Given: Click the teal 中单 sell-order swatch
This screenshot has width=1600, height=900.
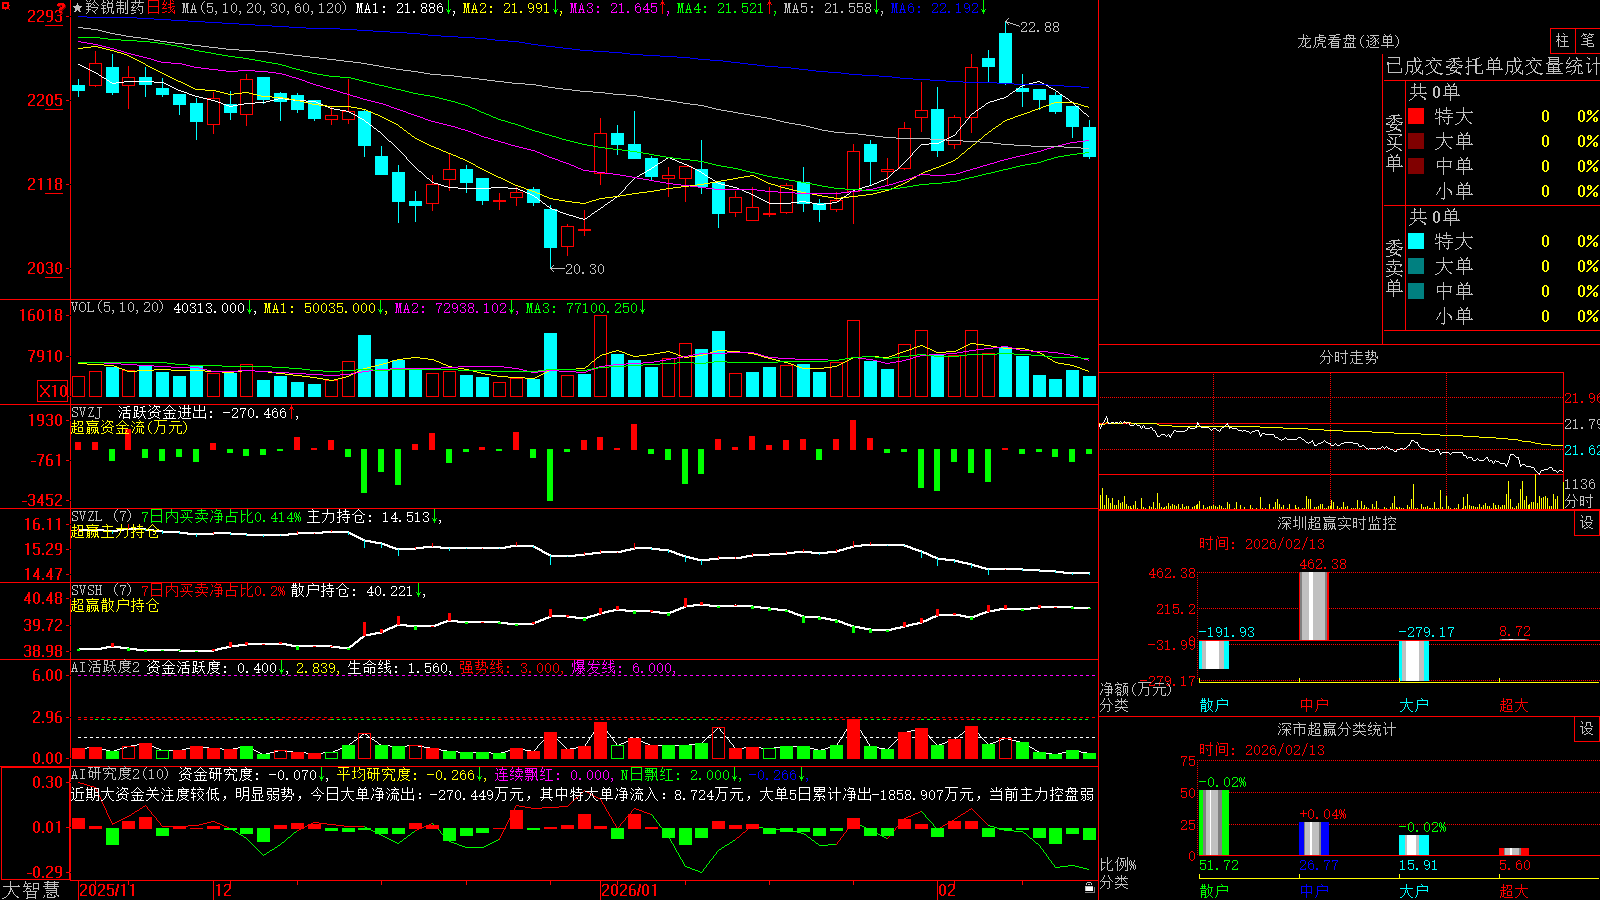Looking at the screenshot, I should [1416, 291].
